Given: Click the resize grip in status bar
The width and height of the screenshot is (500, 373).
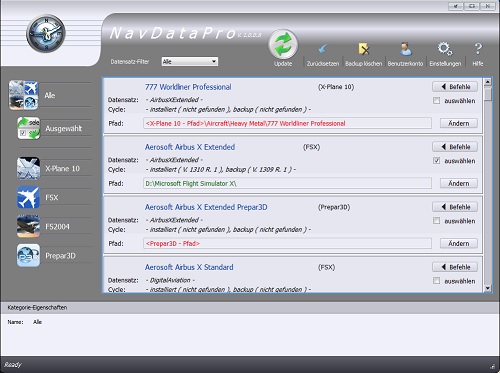Looking at the screenshot, I should point(493,366).
